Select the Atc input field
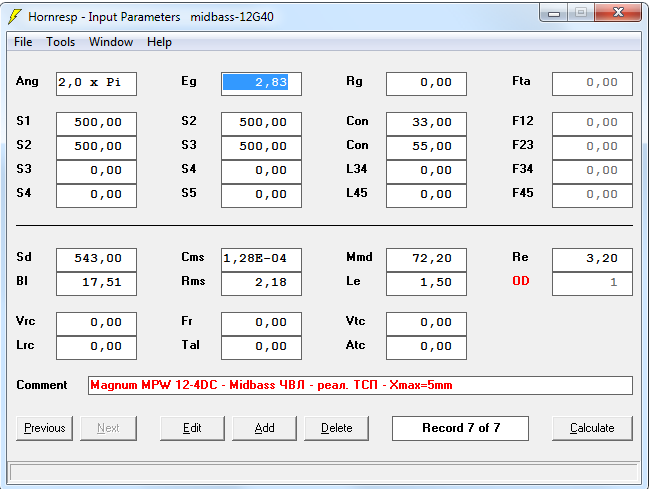This screenshot has height=489, width=649. coord(426,348)
